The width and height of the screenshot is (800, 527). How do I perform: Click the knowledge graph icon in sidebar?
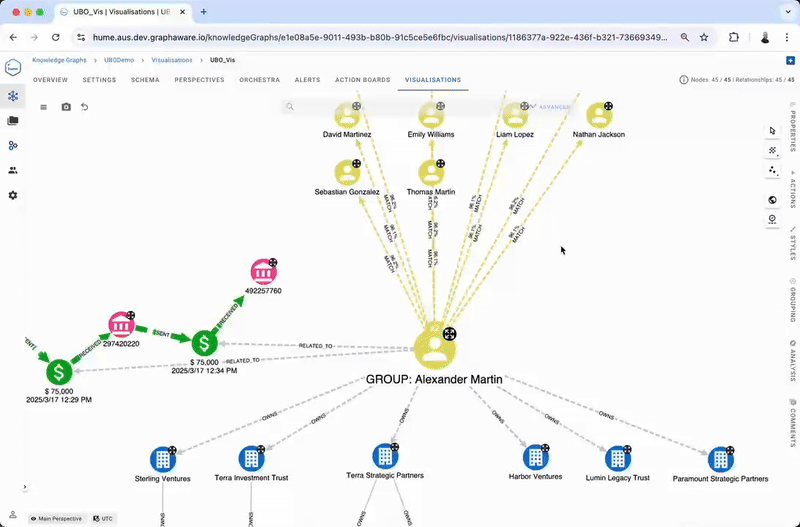(13, 96)
